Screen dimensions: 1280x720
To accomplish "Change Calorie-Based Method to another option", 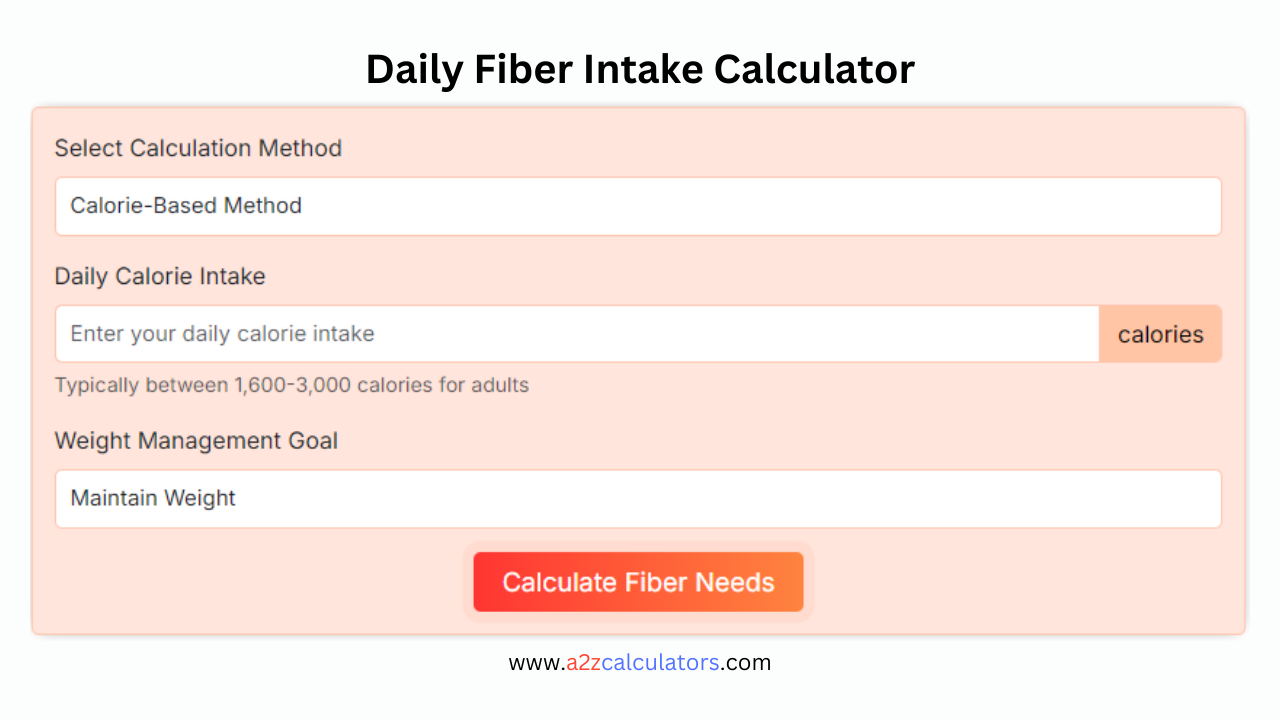I will (x=638, y=206).
